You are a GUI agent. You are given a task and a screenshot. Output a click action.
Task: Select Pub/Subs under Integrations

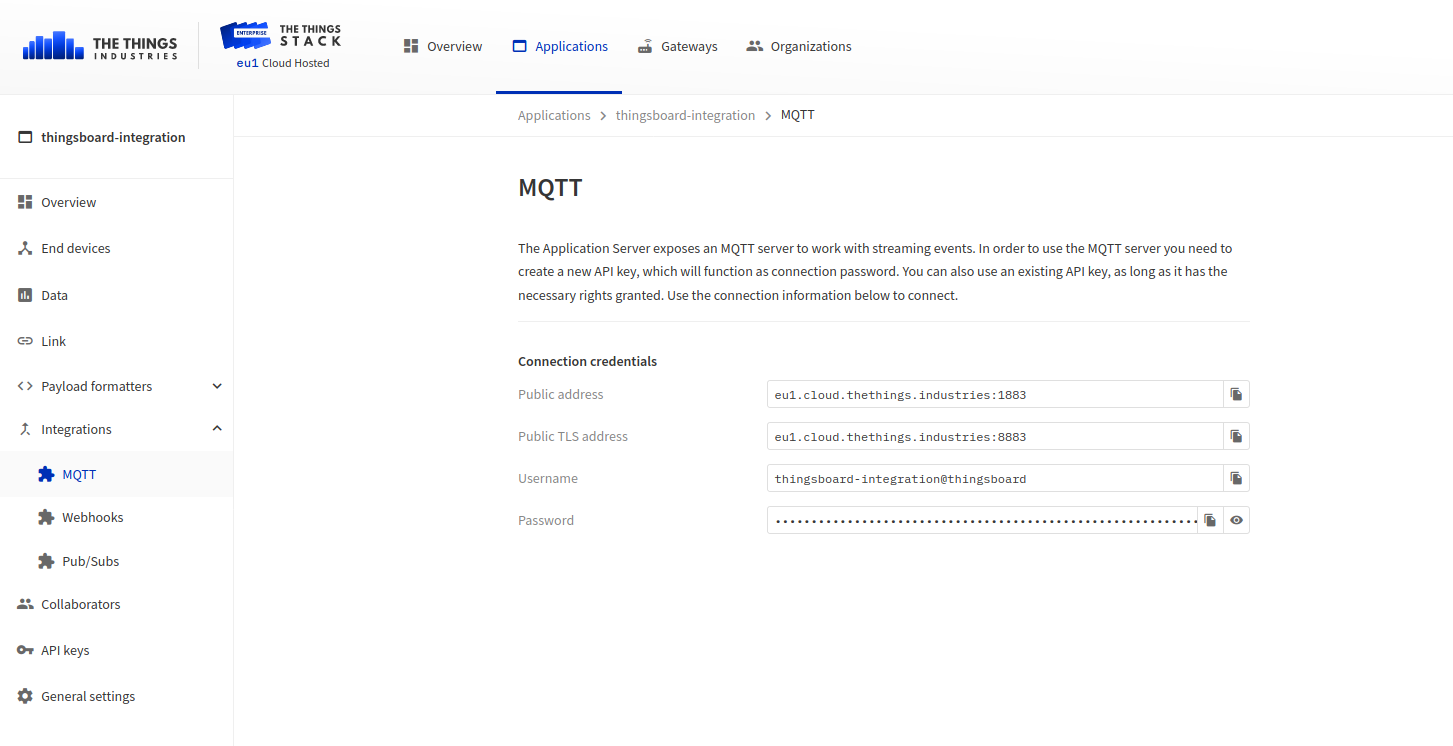(x=90, y=561)
